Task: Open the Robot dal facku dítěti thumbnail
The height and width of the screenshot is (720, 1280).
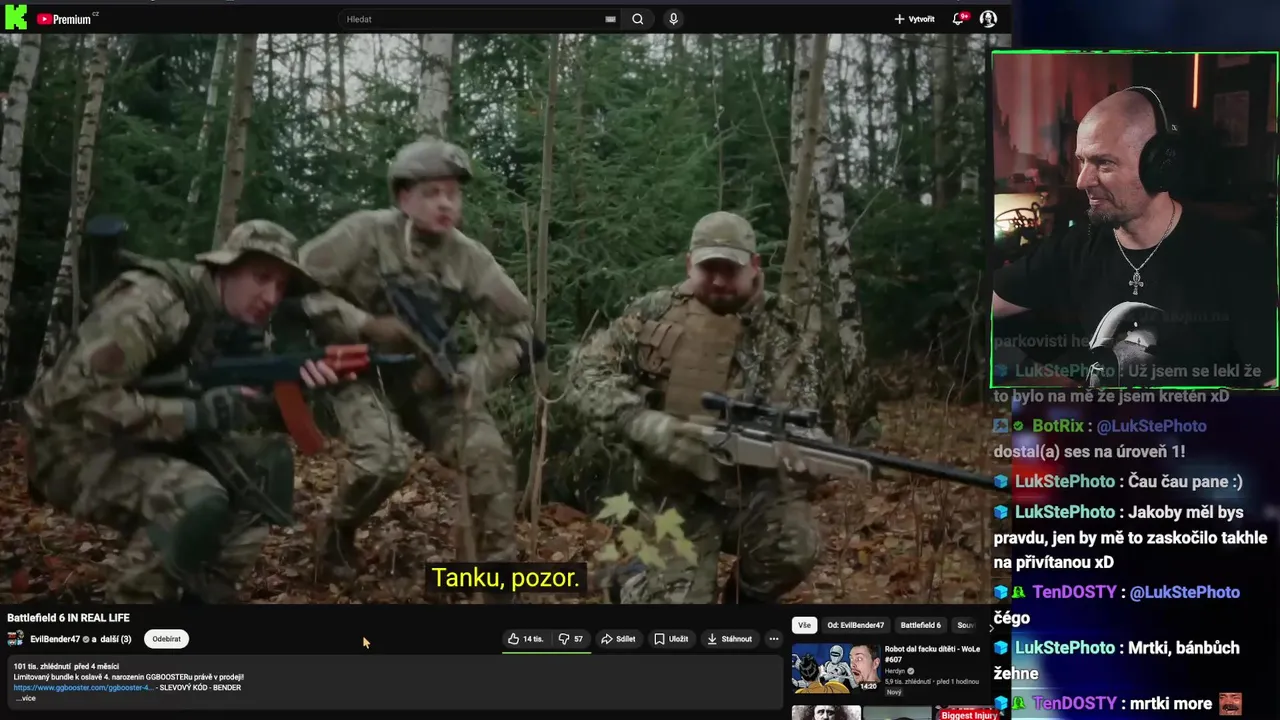Action: tap(835, 669)
